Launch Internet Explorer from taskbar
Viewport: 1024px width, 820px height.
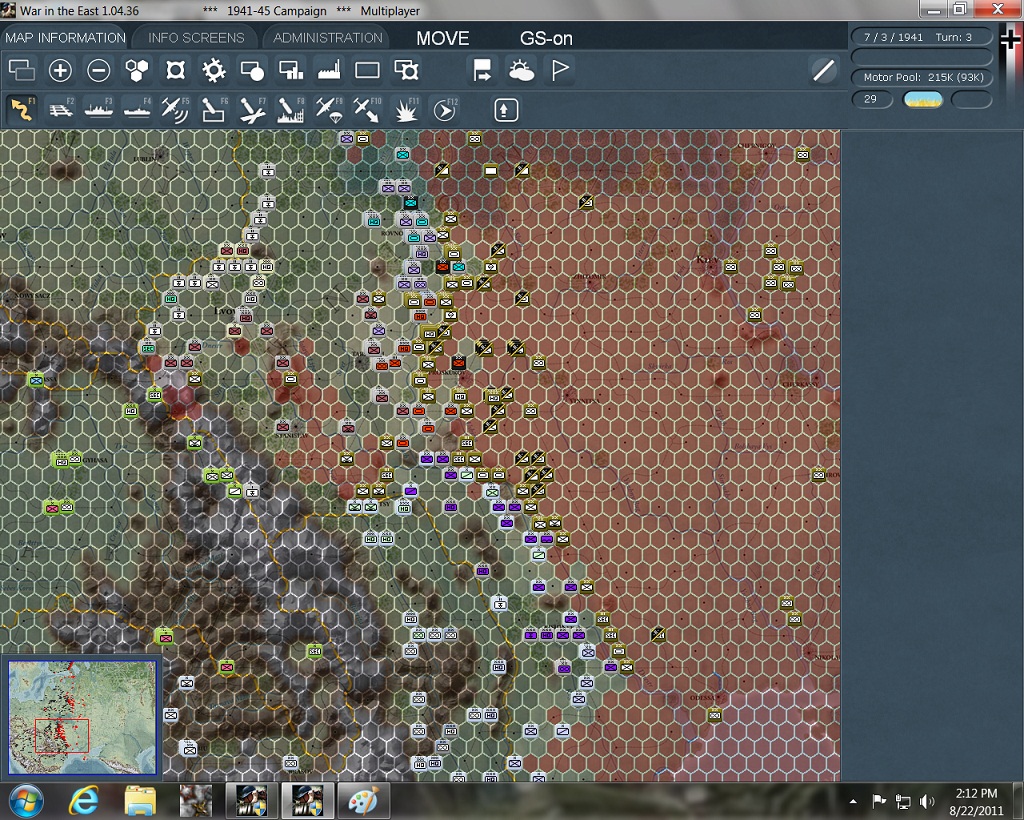tap(84, 800)
